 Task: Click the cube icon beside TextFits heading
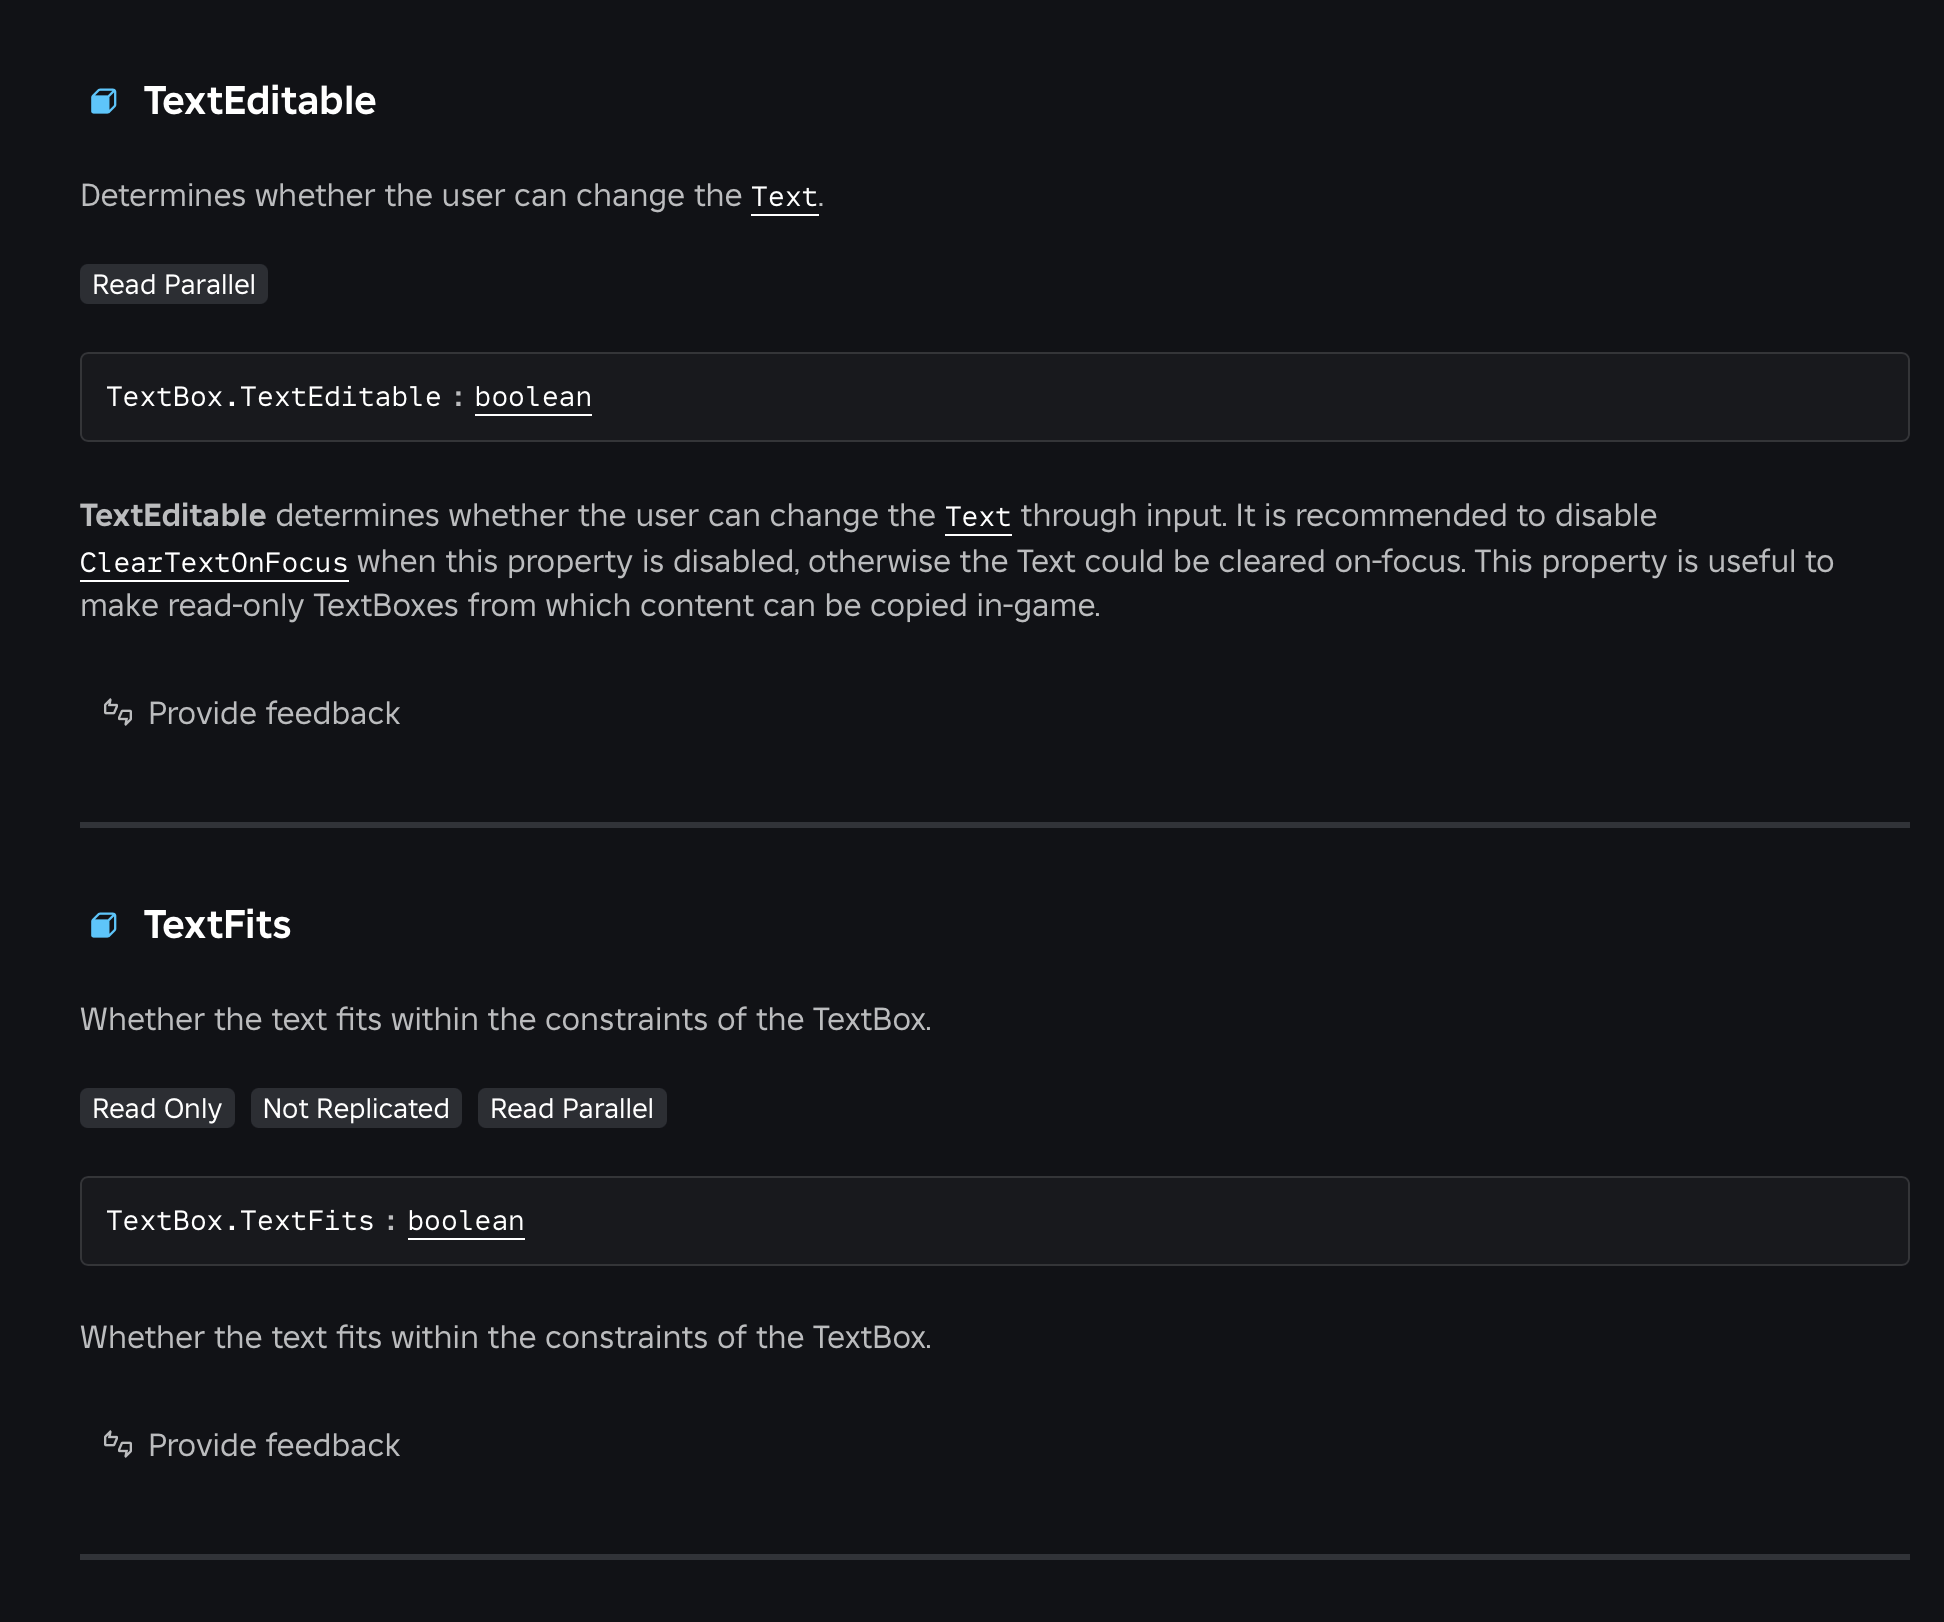click(x=104, y=925)
